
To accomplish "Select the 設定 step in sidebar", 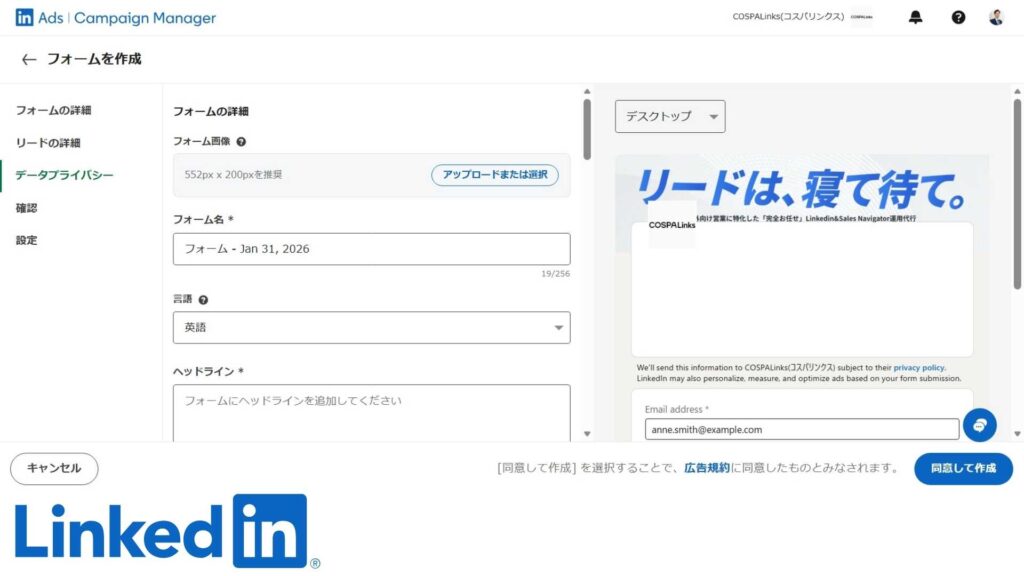I will 26,240.
